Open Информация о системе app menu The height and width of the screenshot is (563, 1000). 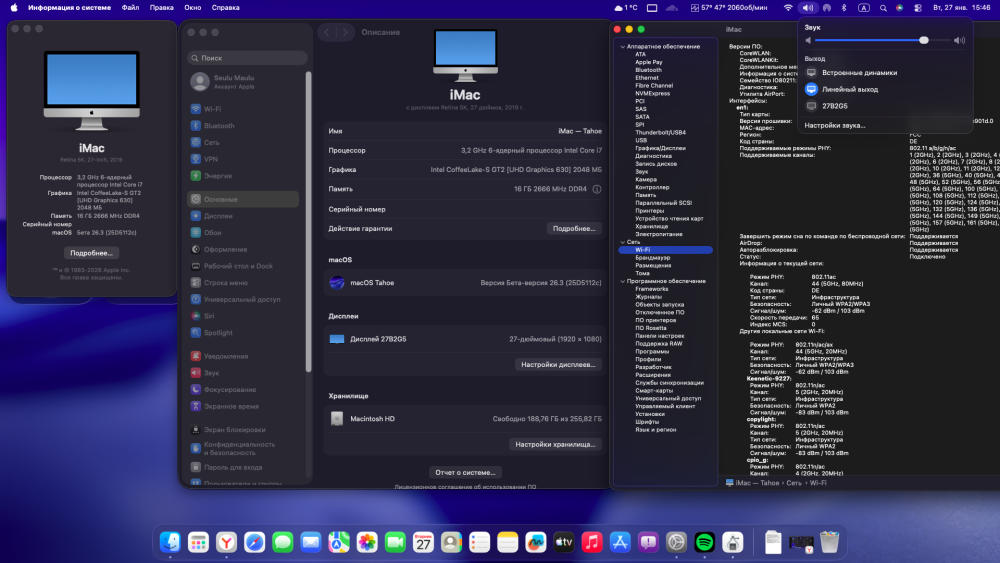(70, 8)
